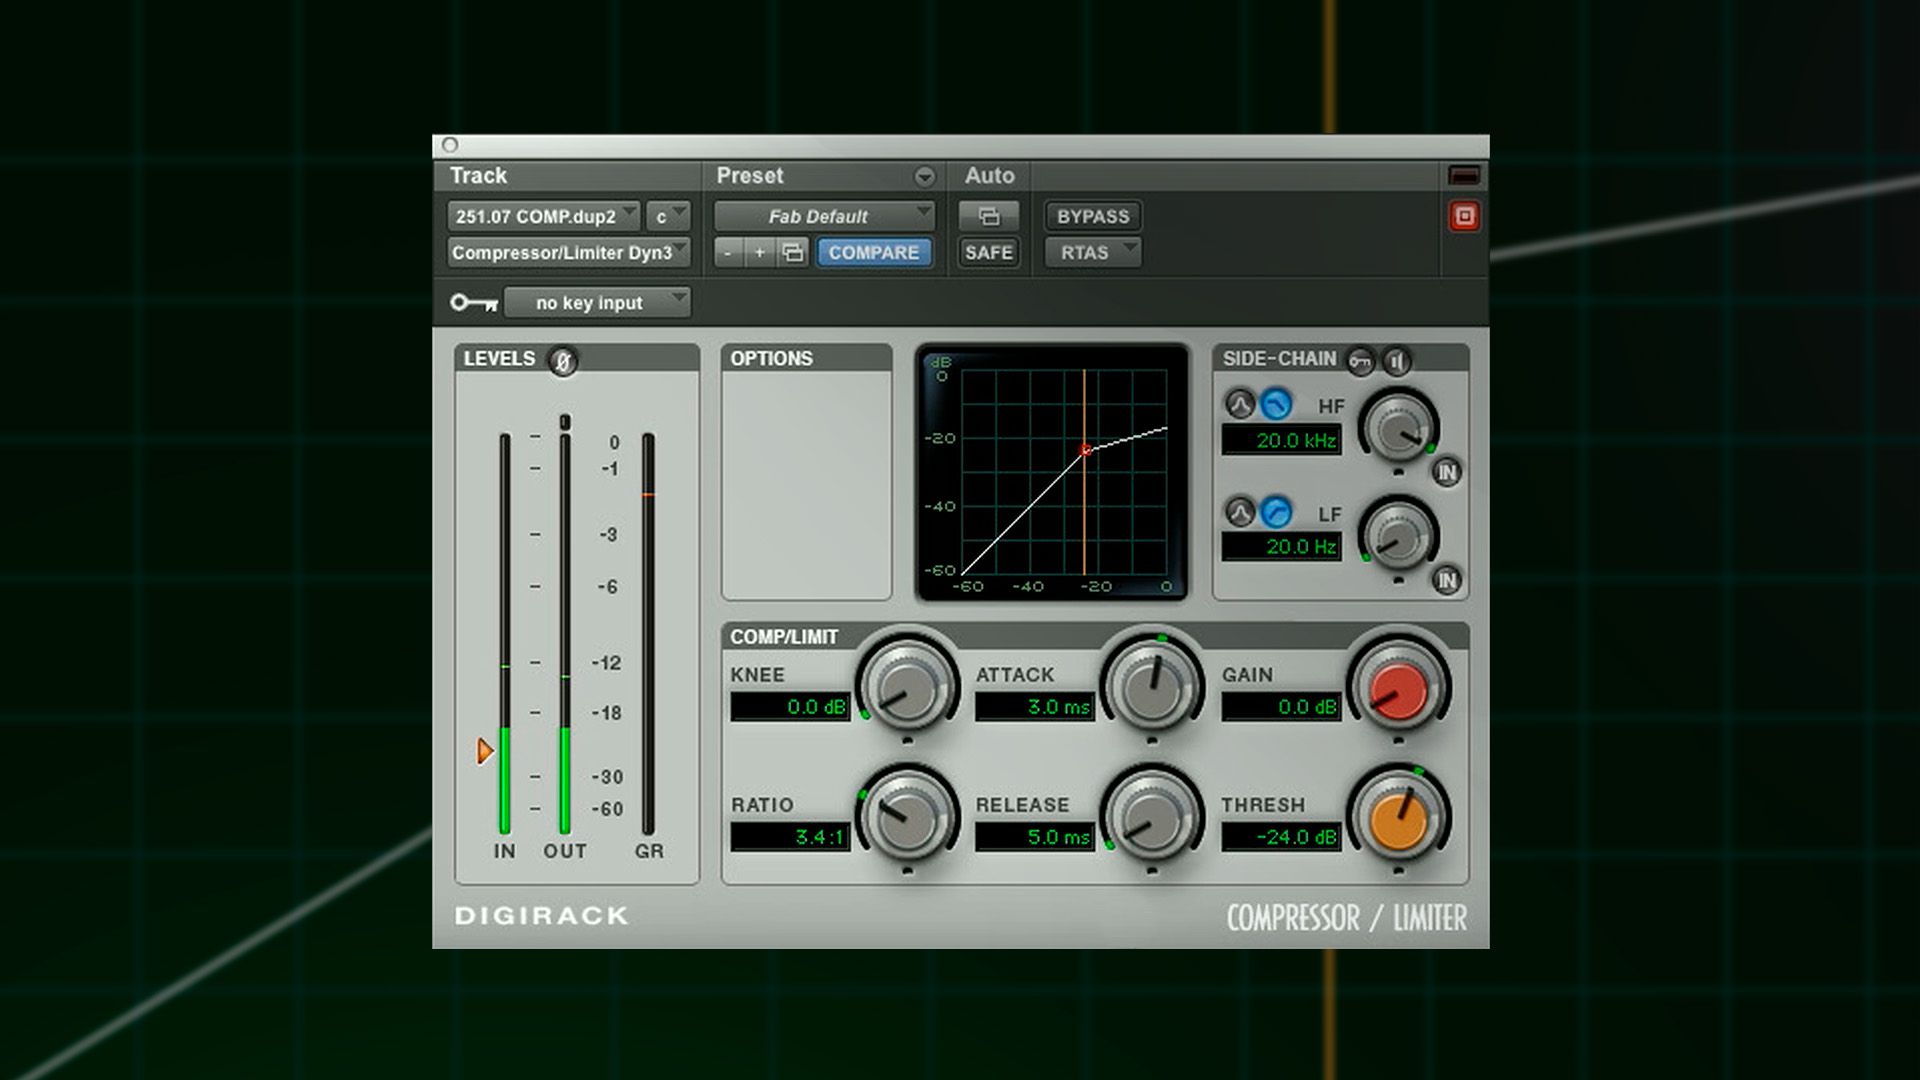
Task: Open the 'no key input' selector
Action: pos(597,302)
